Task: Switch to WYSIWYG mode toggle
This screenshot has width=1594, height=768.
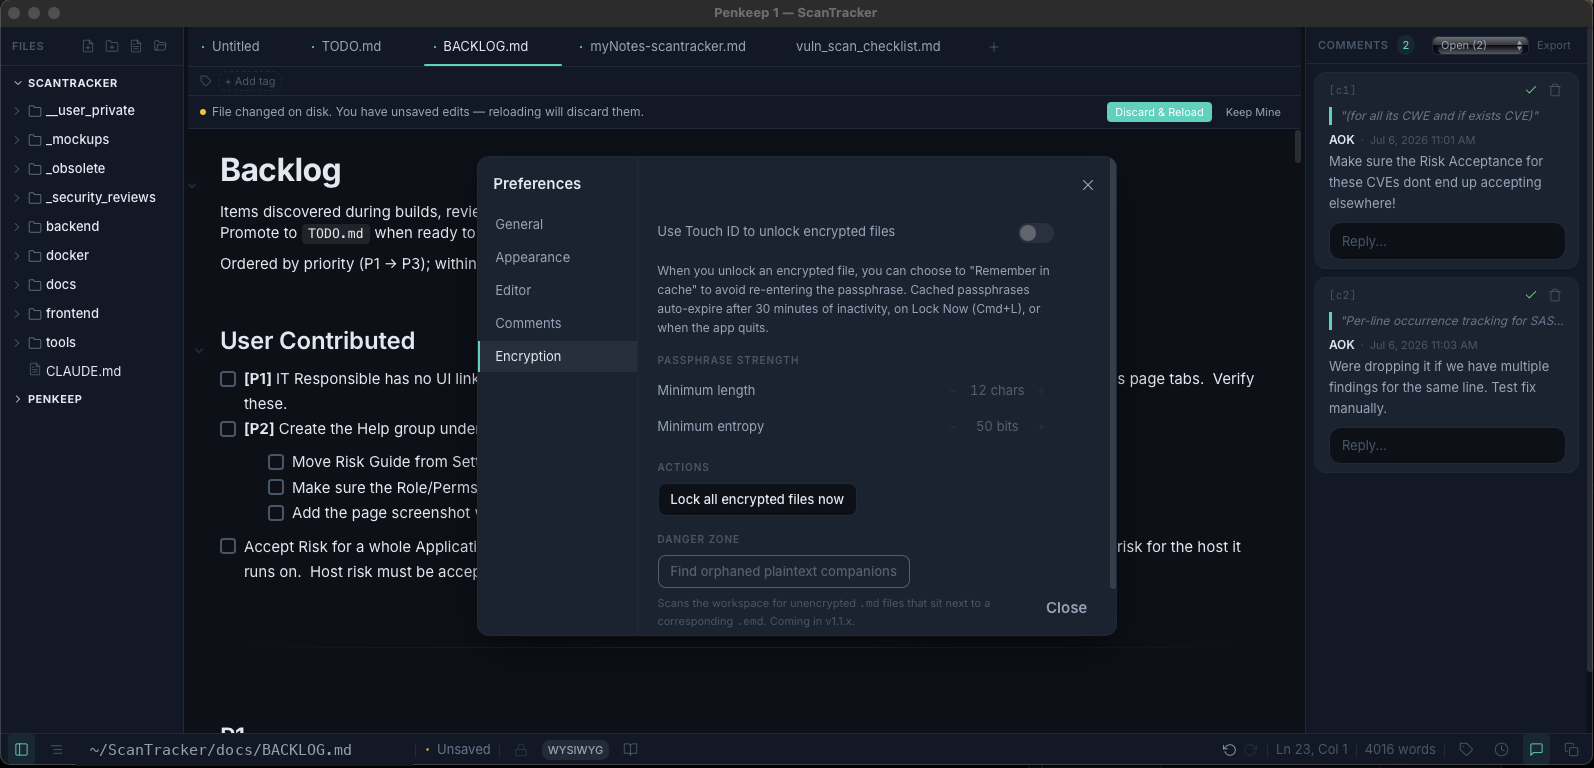Action: coord(575,750)
